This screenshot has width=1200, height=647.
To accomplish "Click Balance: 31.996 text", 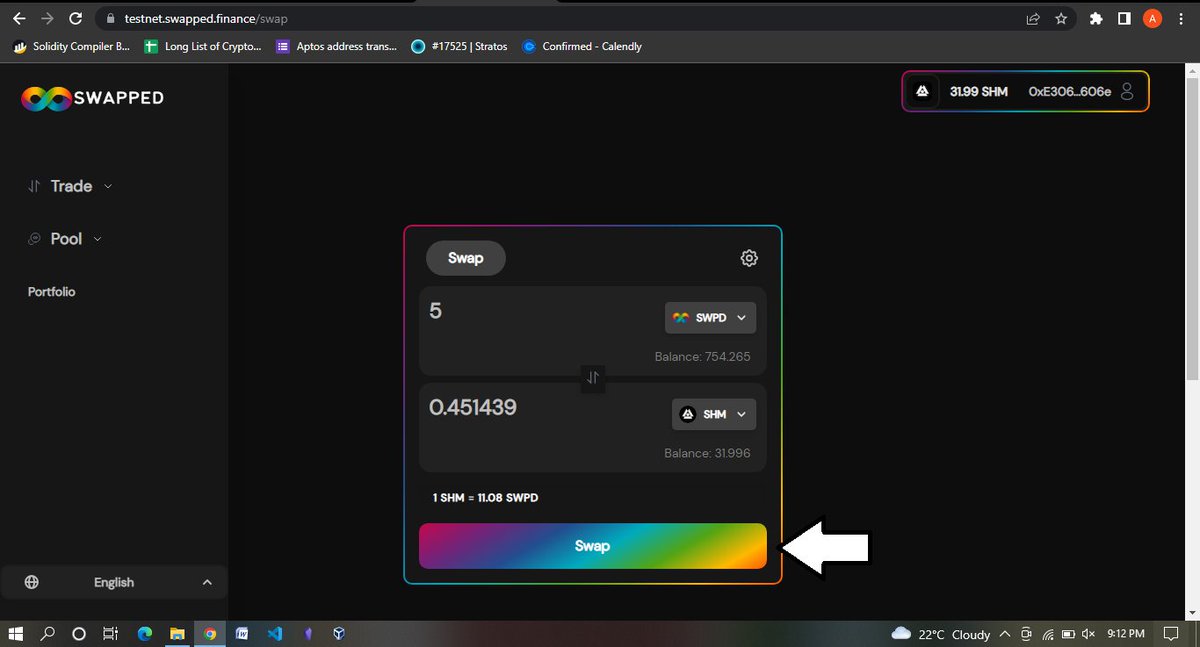I will 707,453.
